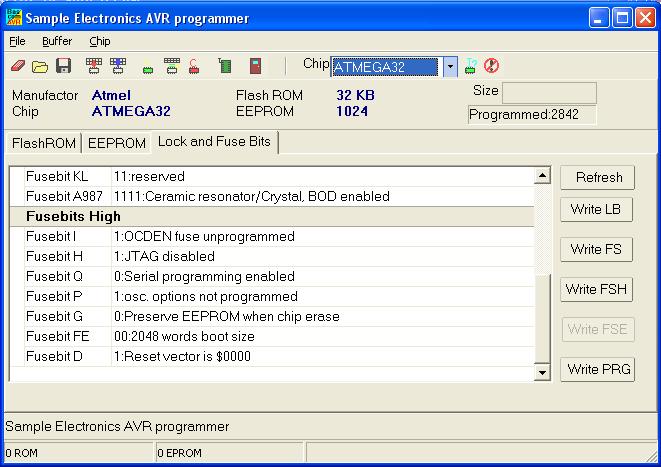This screenshot has width=661, height=467.
Task: Click the fuse list scrollbar up arrow
Action: pos(543,176)
